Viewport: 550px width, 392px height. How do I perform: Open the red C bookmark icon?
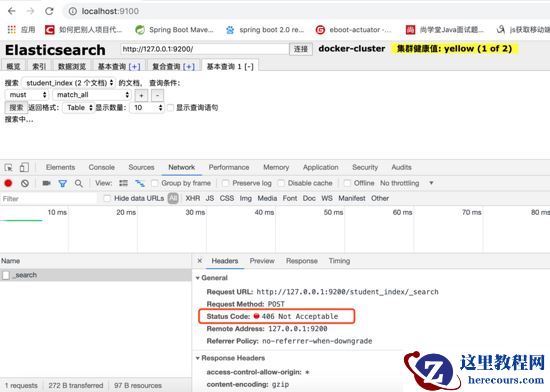point(49,30)
